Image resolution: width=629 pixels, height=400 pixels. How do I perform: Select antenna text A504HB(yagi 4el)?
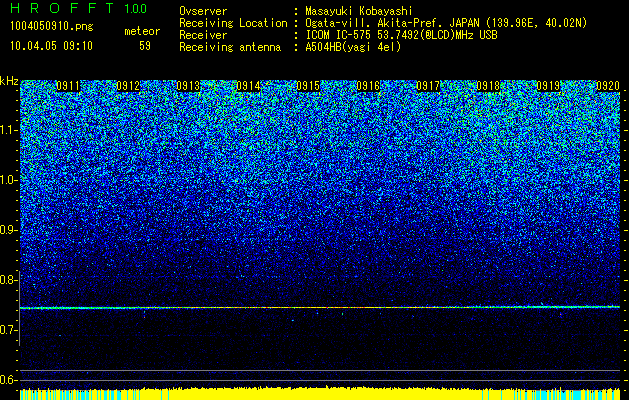[353, 47]
